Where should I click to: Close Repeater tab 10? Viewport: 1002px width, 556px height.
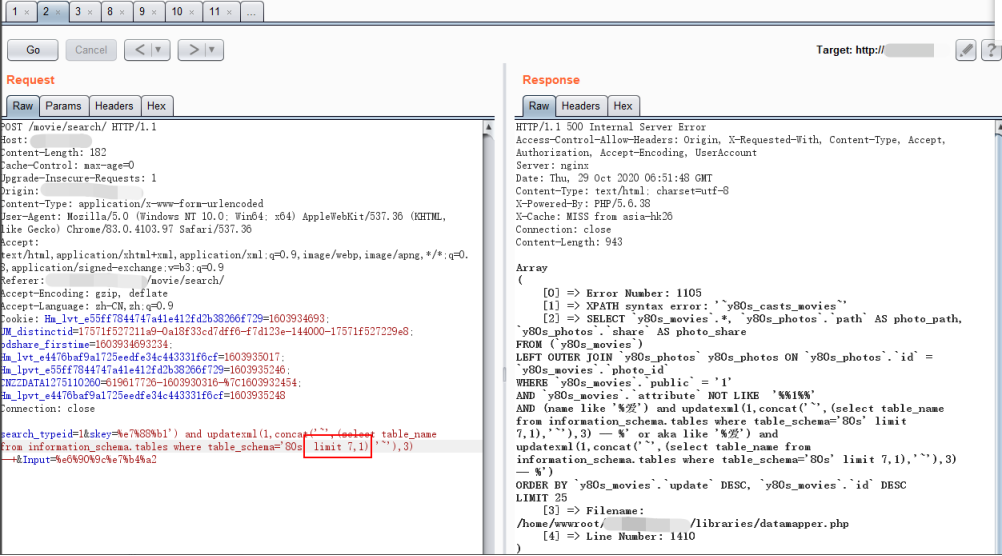pos(191,12)
